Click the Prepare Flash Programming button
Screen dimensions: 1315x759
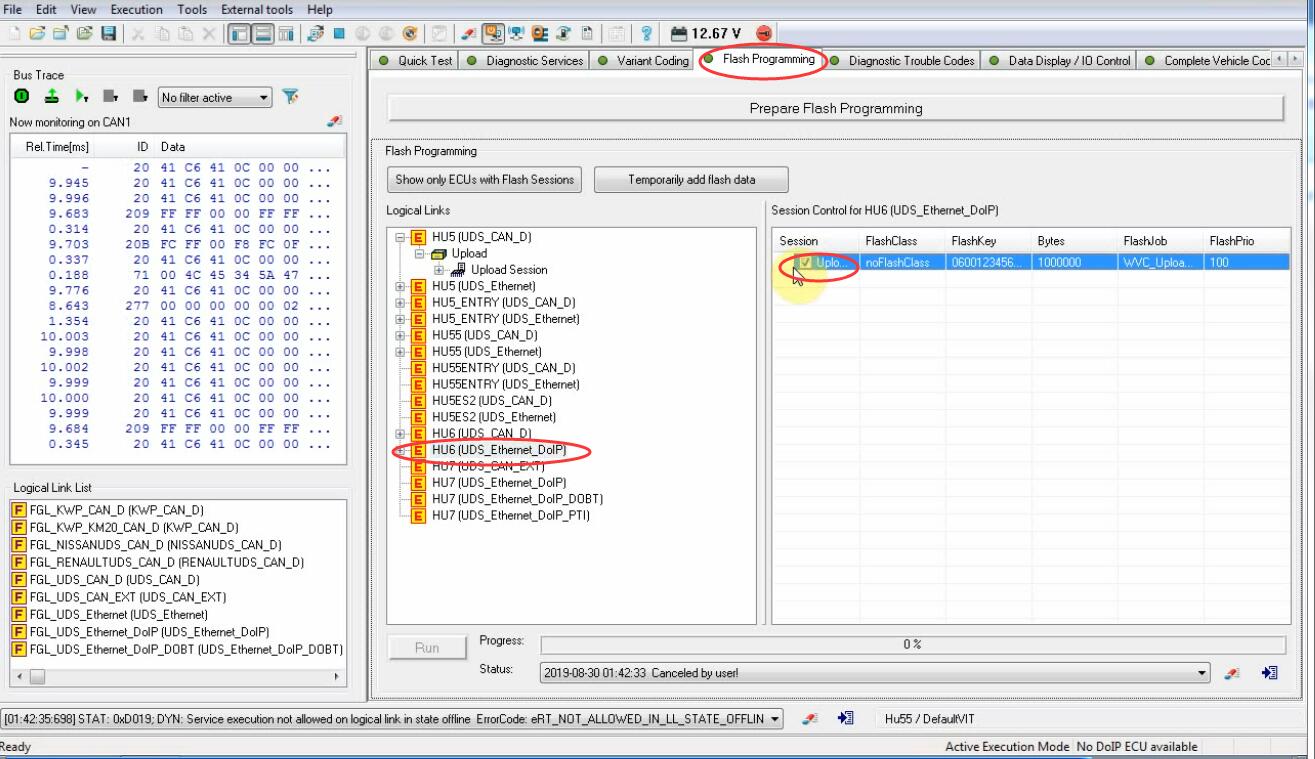coord(835,108)
